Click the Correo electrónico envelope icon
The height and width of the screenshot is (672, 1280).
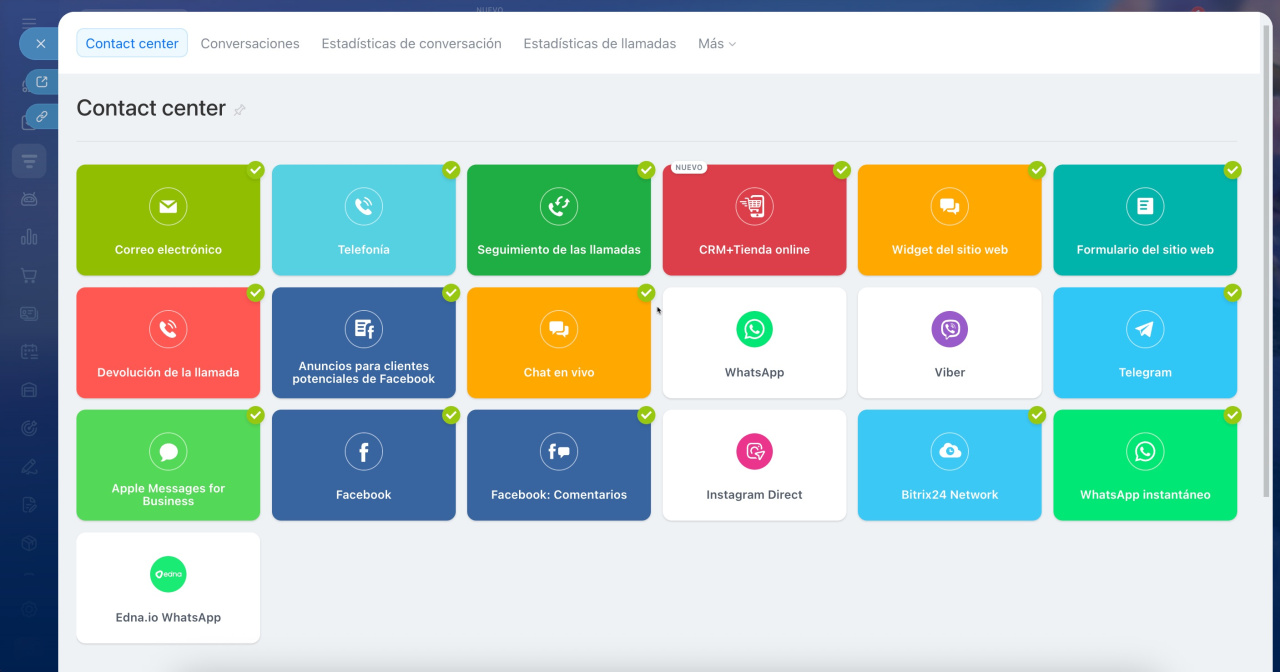pos(168,207)
